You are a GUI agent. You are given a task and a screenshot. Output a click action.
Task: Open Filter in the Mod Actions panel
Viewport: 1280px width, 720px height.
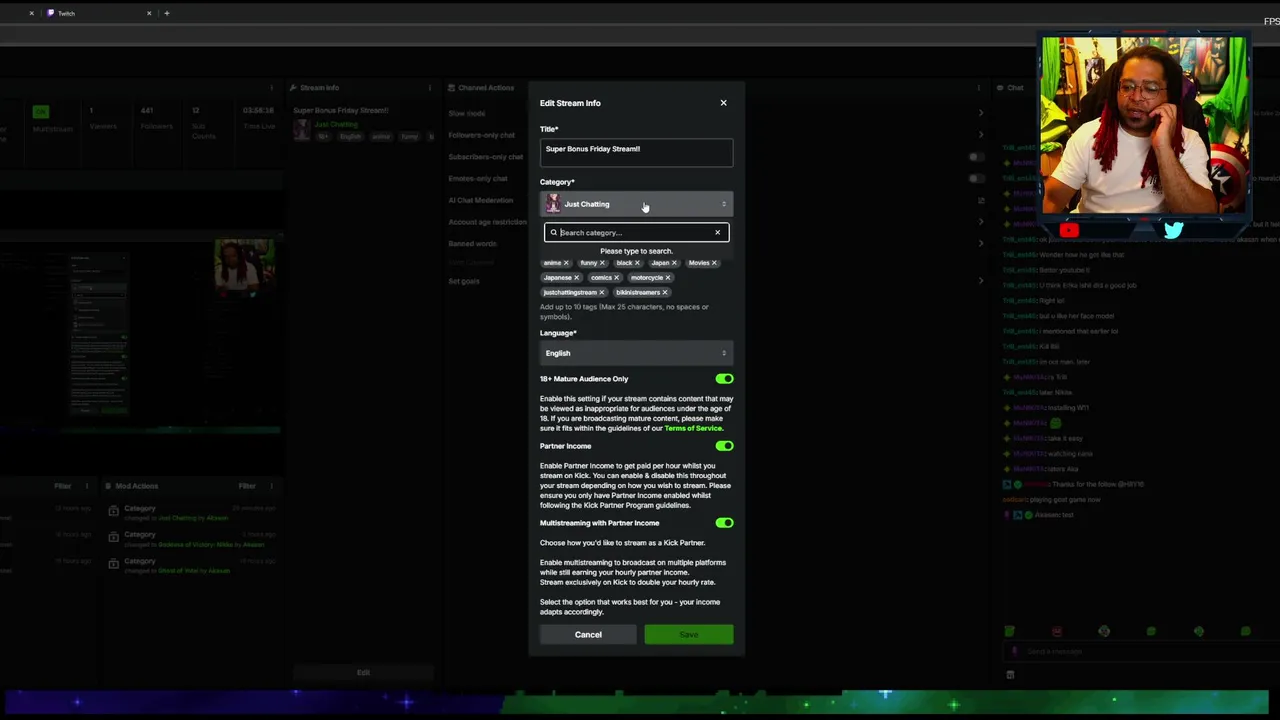click(247, 486)
